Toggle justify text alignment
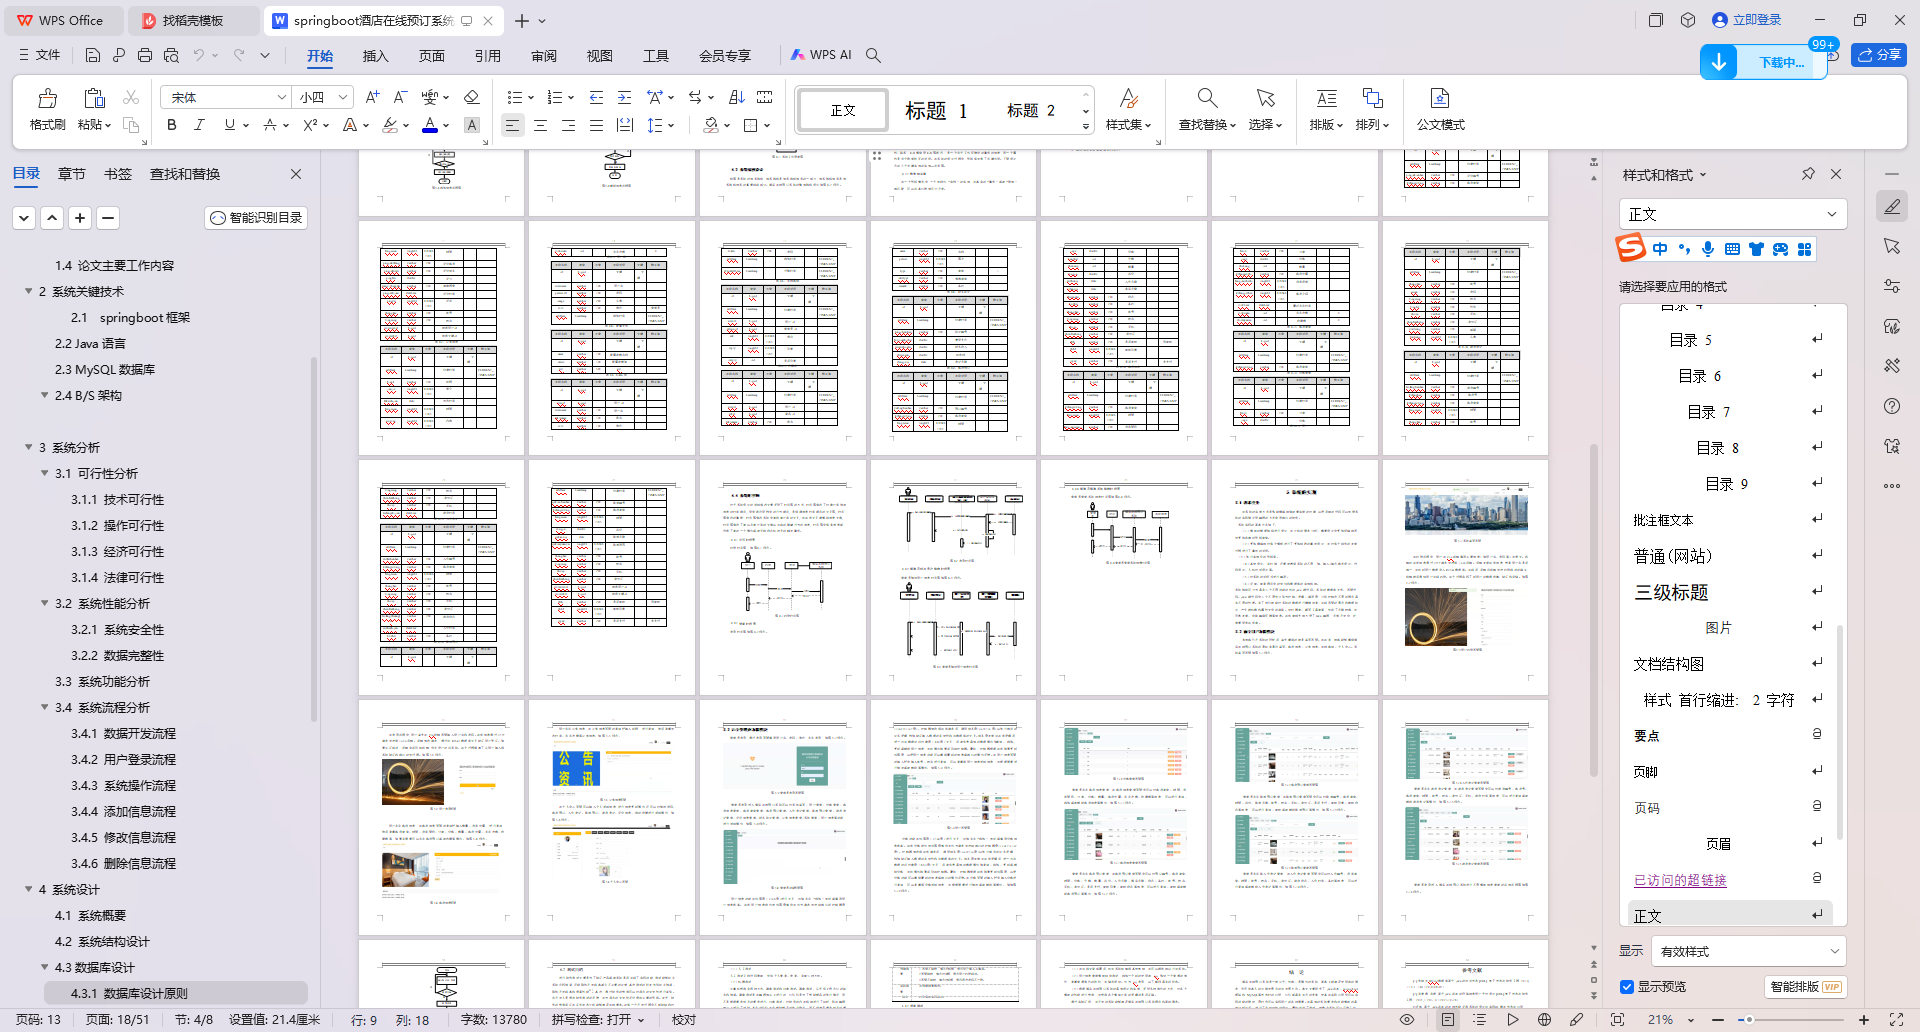 [596, 125]
